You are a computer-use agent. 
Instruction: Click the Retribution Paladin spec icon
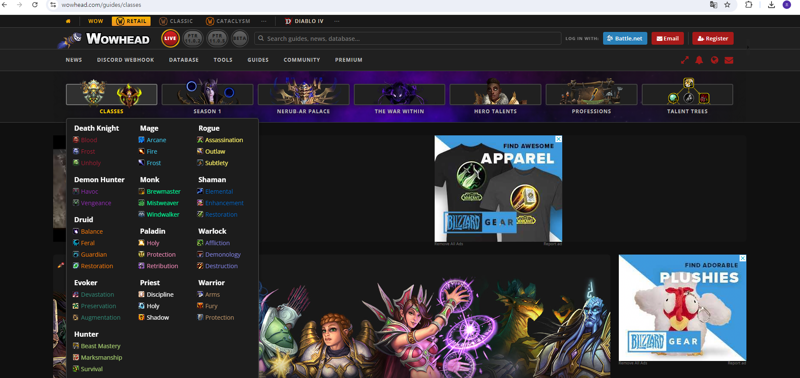coord(141,266)
